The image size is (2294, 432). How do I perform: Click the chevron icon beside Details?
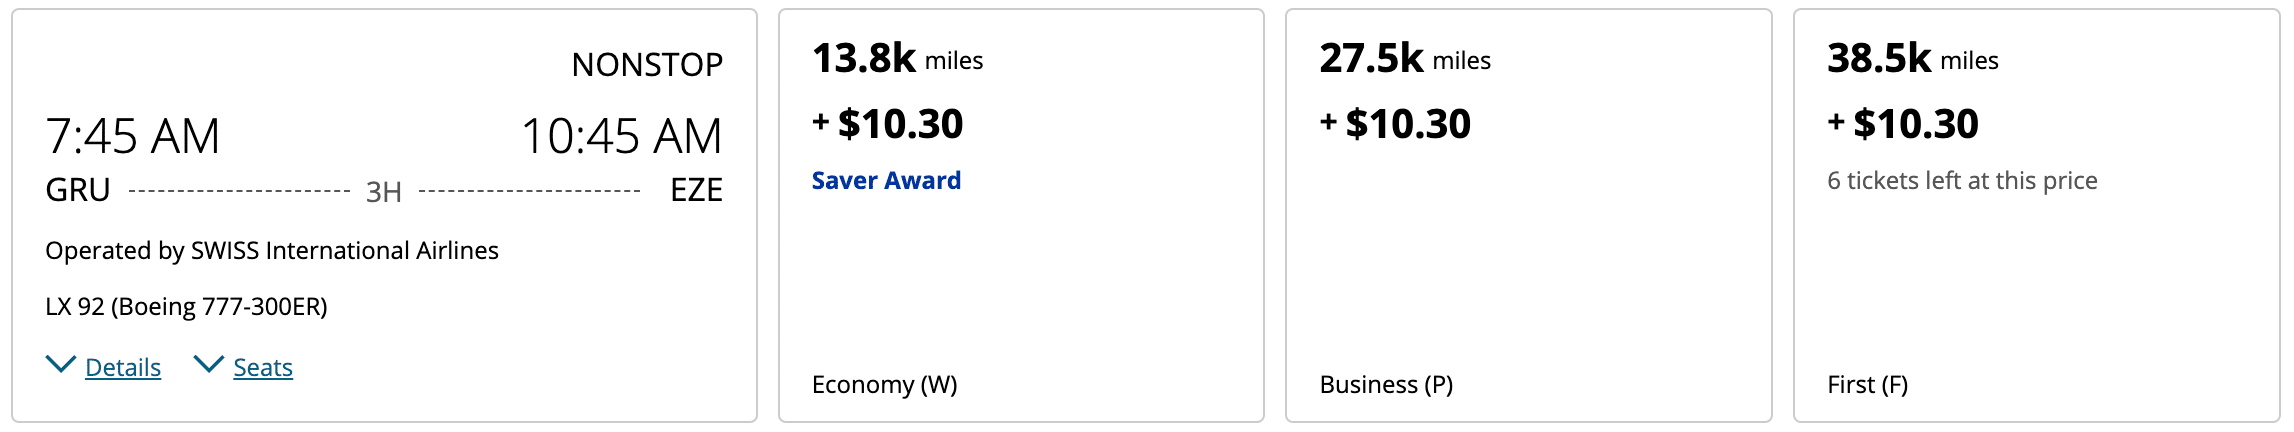pyautogui.click(x=61, y=365)
